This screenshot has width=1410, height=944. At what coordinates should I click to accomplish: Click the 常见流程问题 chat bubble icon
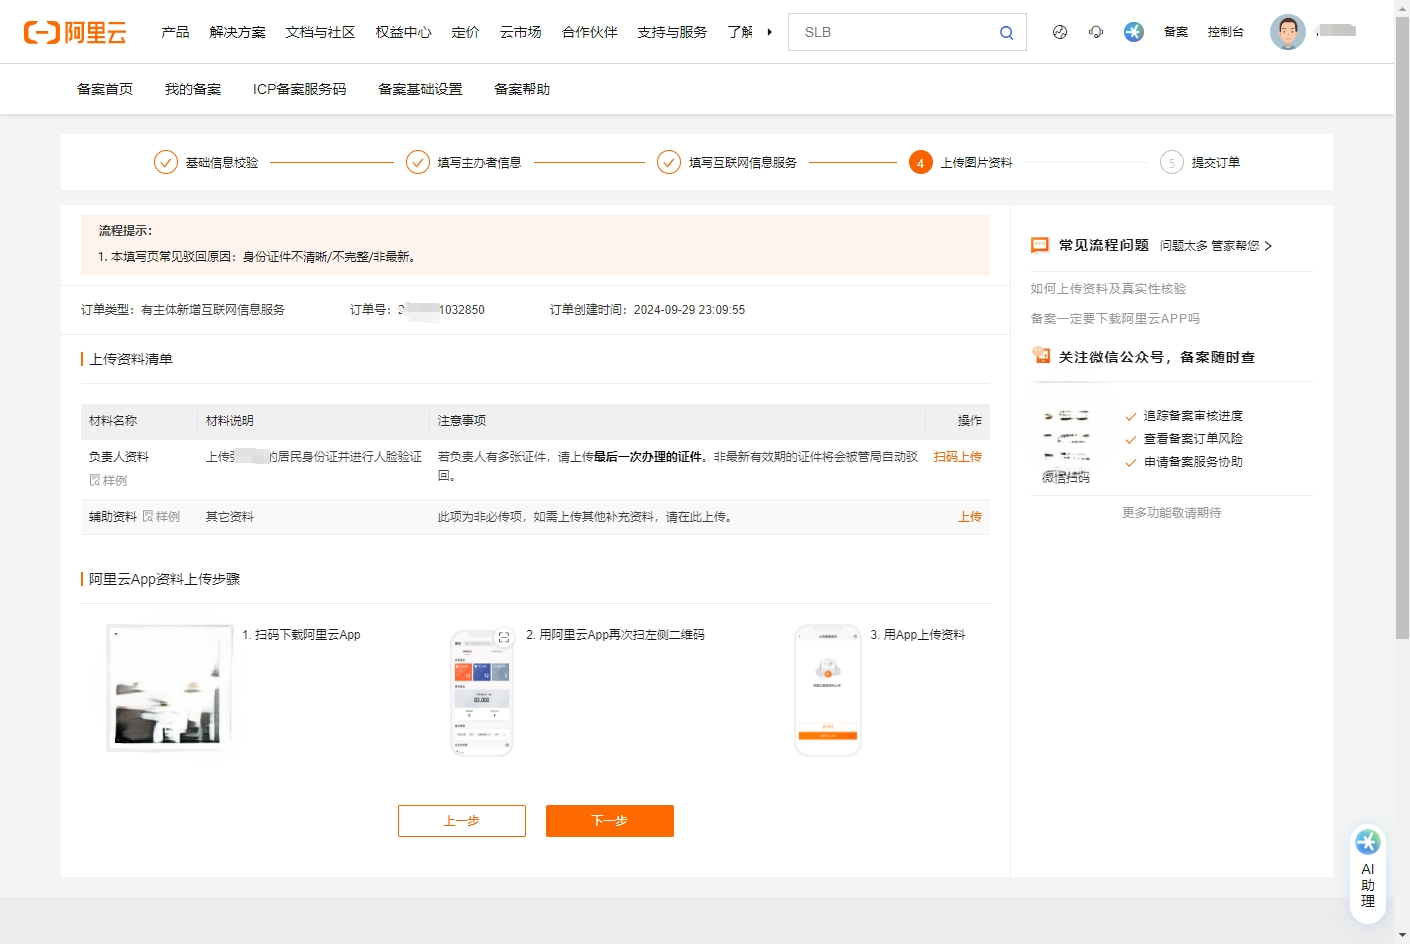pos(1039,244)
